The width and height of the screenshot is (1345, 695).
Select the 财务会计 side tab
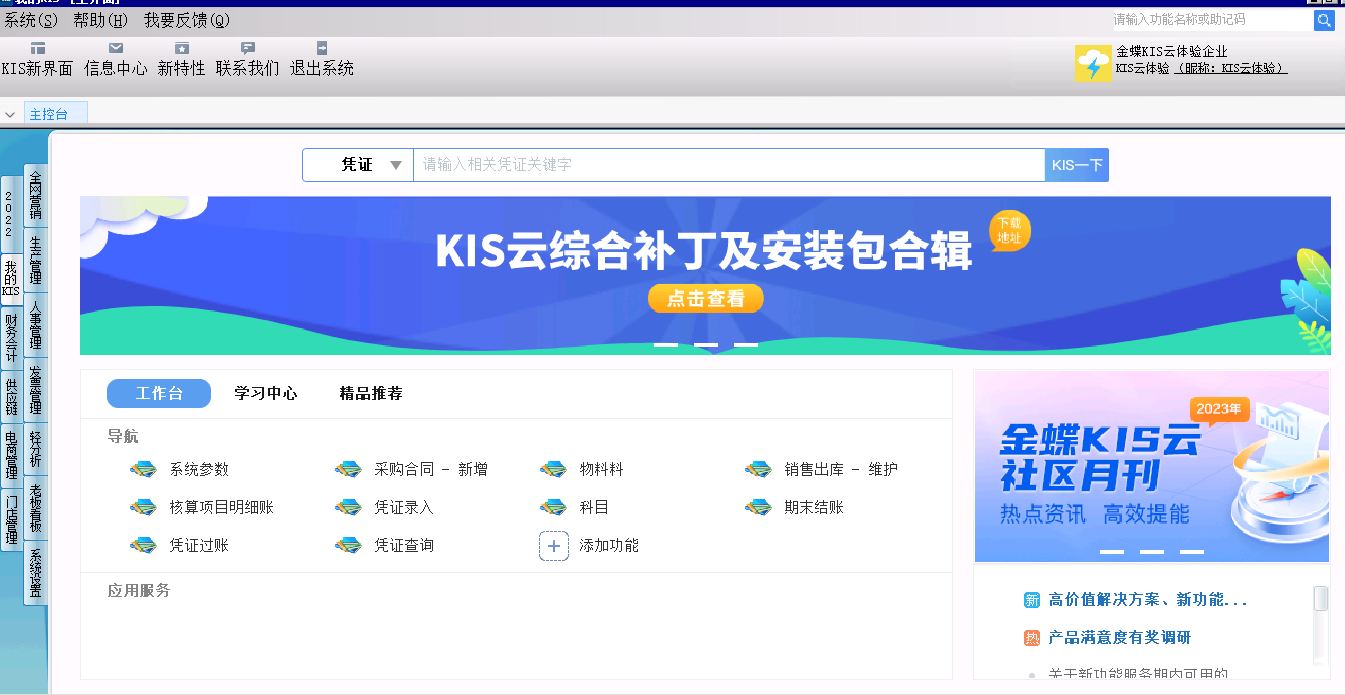(x=11, y=338)
